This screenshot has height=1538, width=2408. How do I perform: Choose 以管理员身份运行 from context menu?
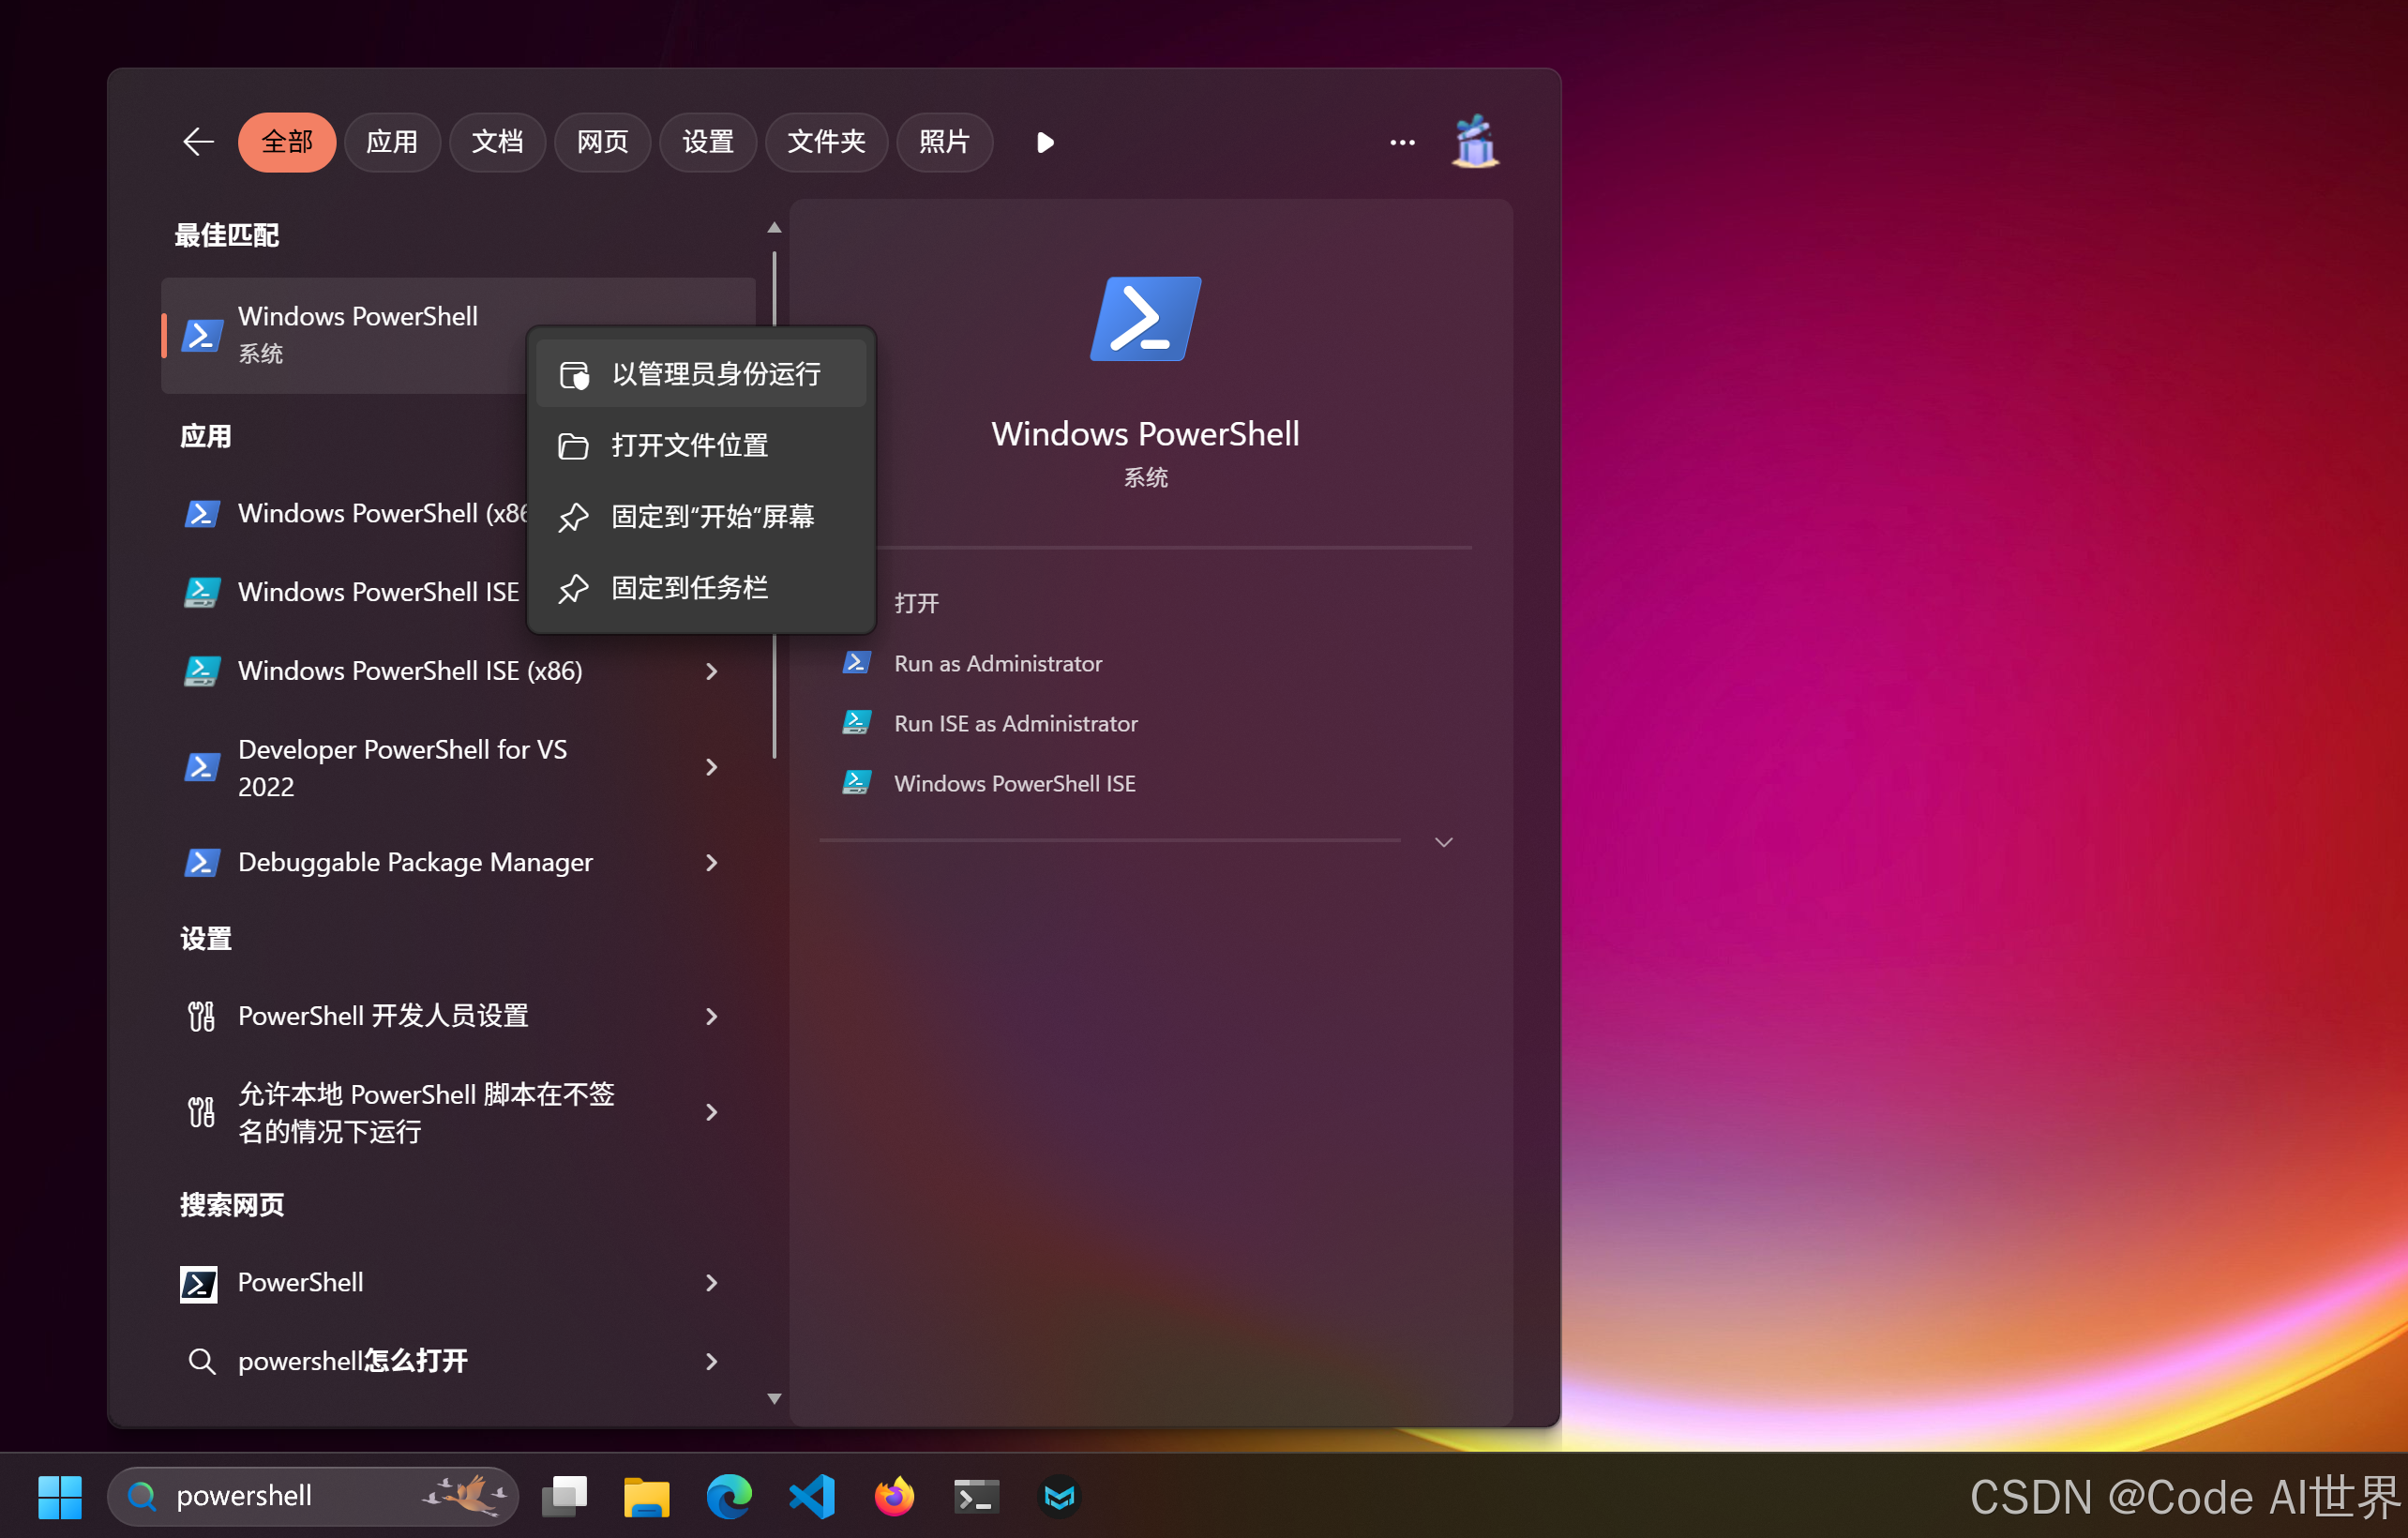click(715, 374)
